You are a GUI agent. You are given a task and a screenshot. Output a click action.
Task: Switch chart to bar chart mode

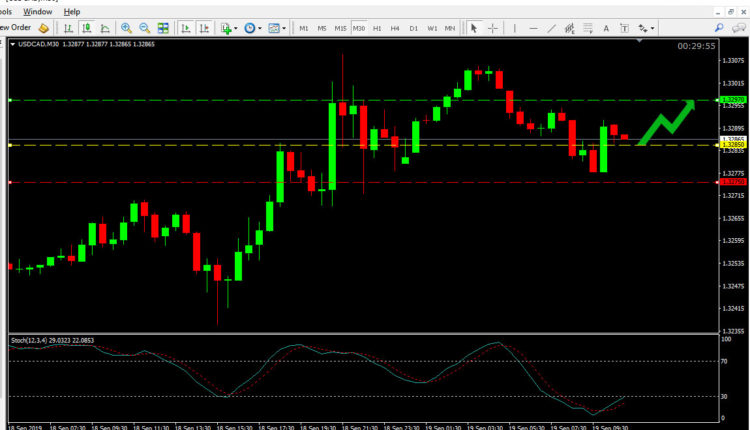pyautogui.click(x=69, y=28)
